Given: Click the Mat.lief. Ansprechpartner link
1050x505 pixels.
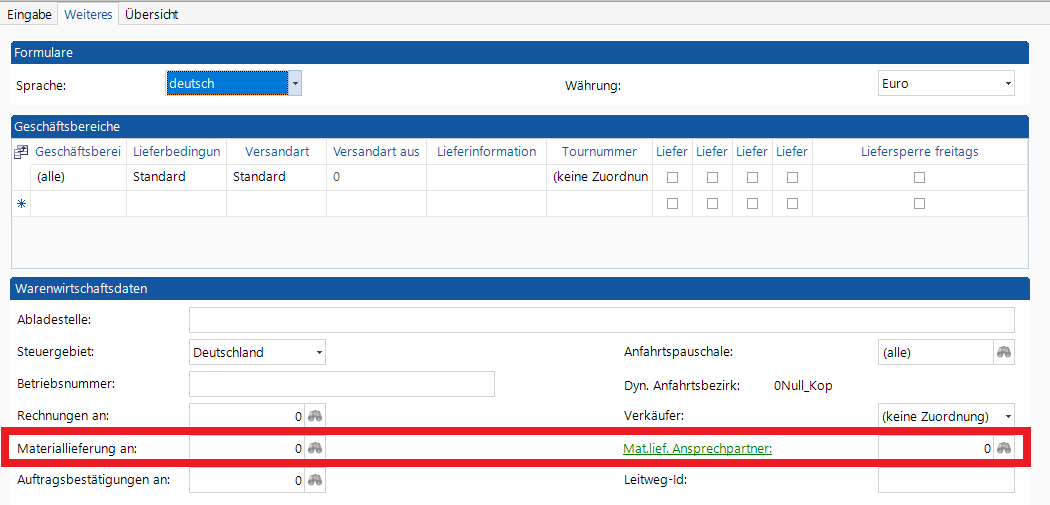Looking at the screenshot, I should pos(697,449).
